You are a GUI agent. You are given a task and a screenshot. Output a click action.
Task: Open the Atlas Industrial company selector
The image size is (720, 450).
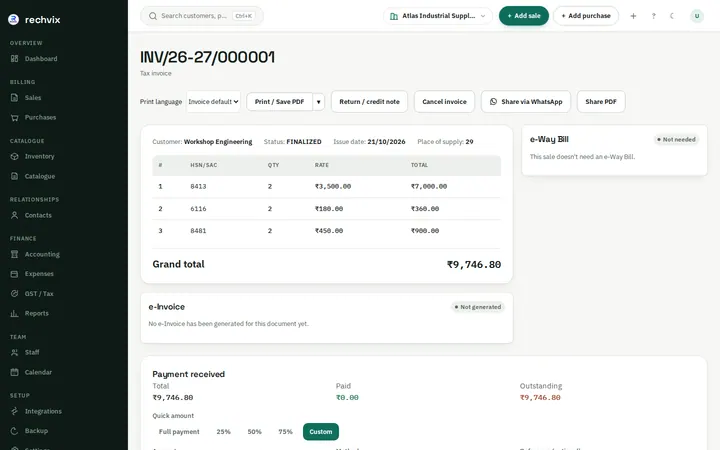438,16
